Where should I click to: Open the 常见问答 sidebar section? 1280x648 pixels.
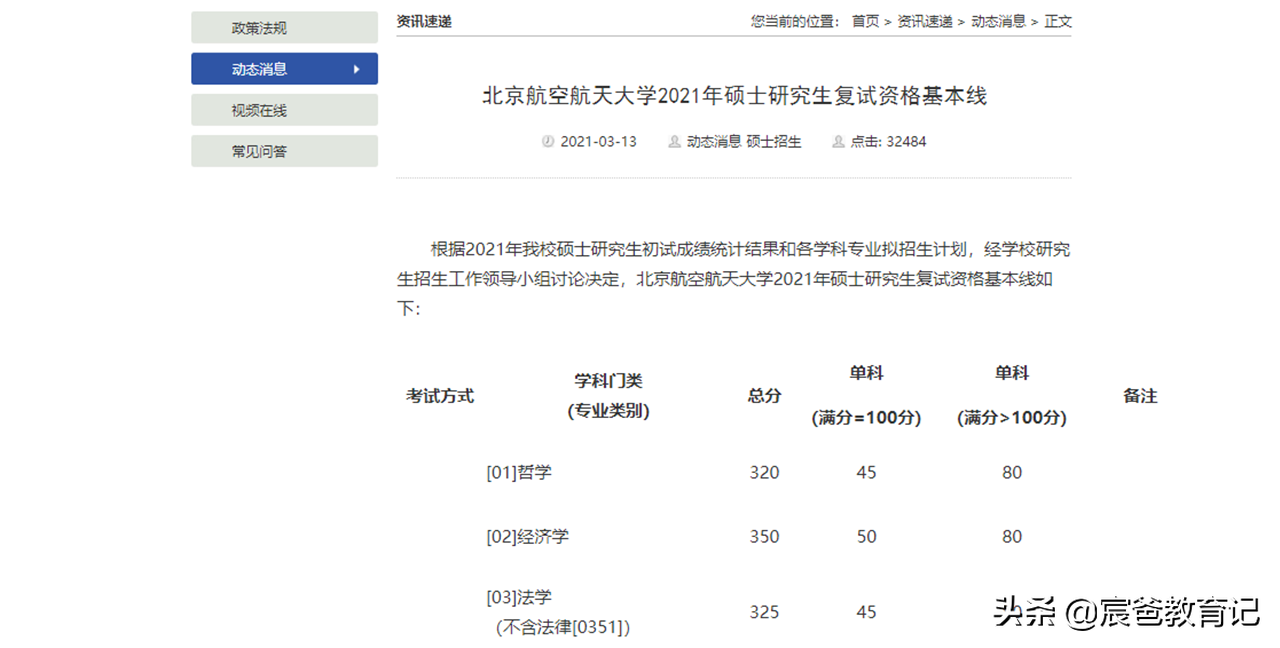pos(284,150)
